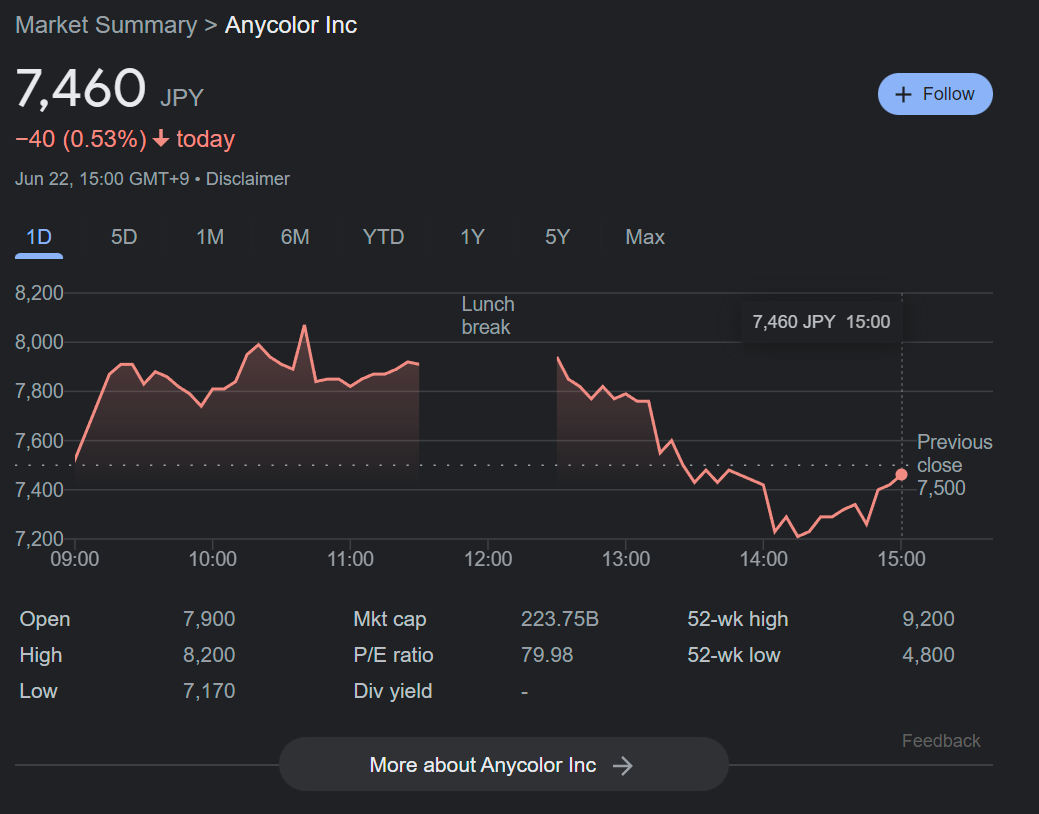Click the P/E ratio value 79.98

[547, 655]
